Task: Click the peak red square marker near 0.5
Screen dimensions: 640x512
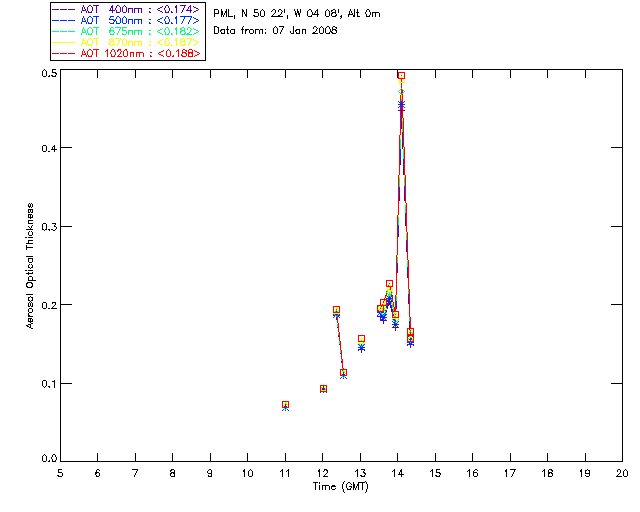Action: click(402, 76)
